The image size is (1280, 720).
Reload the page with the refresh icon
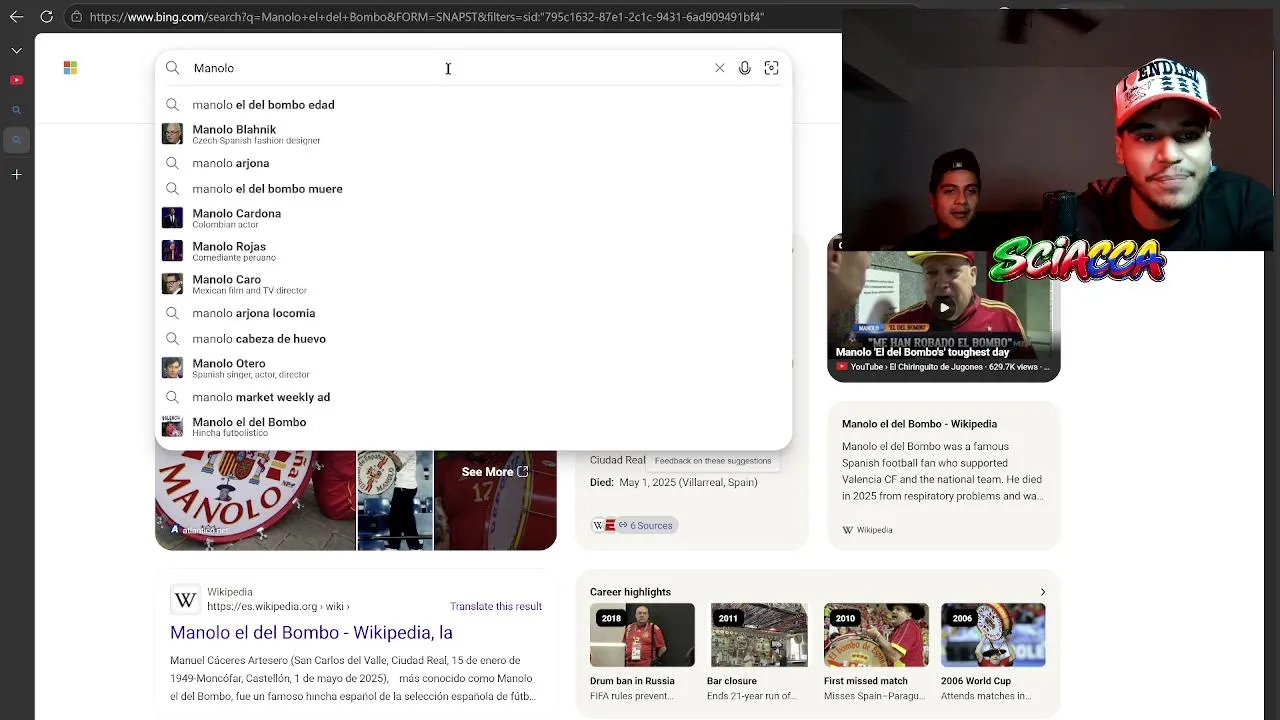pyautogui.click(x=47, y=17)
